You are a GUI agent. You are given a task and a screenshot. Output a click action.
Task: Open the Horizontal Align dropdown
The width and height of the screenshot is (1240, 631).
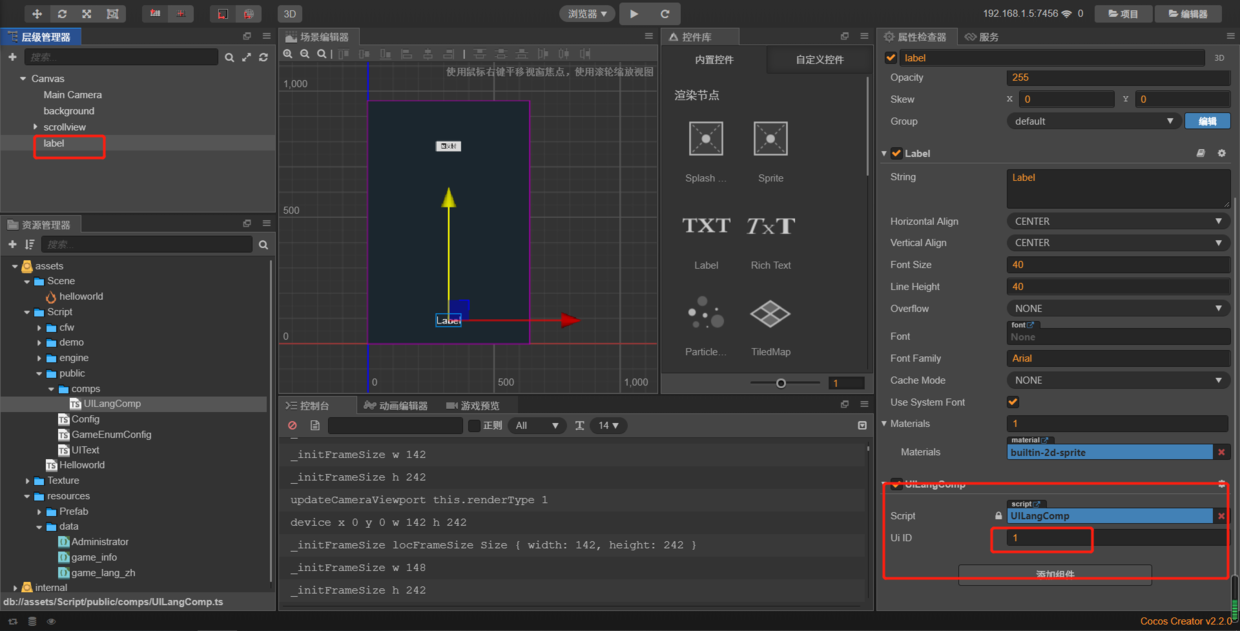[1118, 221]
